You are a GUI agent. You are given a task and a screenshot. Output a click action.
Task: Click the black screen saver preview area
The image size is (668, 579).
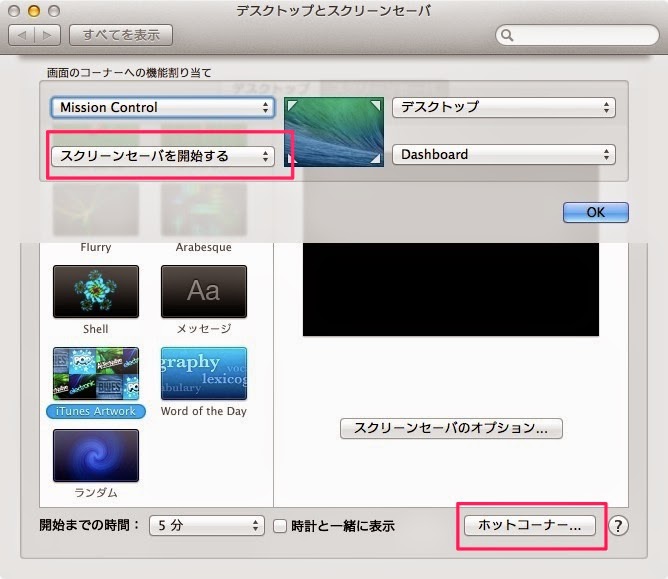pos(451,289)
